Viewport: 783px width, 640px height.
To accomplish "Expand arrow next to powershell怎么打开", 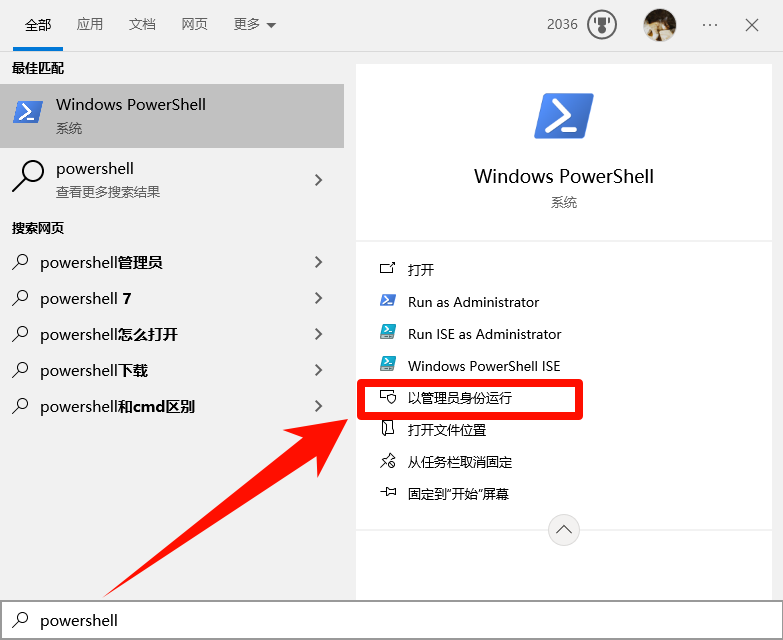I will [319, 334].
